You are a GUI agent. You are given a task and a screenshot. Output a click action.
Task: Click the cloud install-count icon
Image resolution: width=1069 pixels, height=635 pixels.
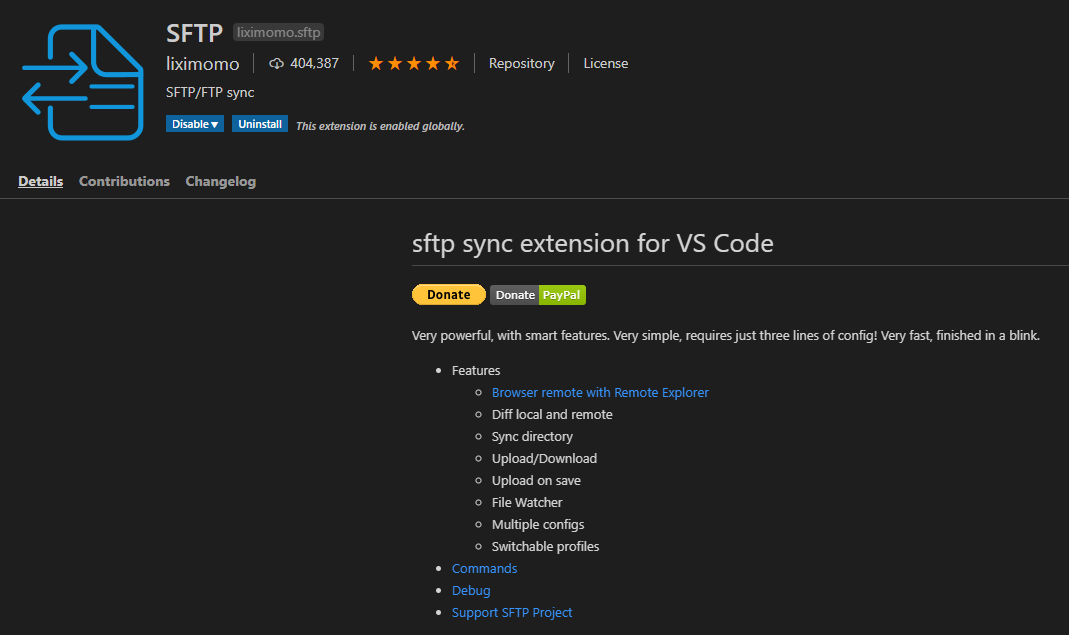[x=276, y=63]
